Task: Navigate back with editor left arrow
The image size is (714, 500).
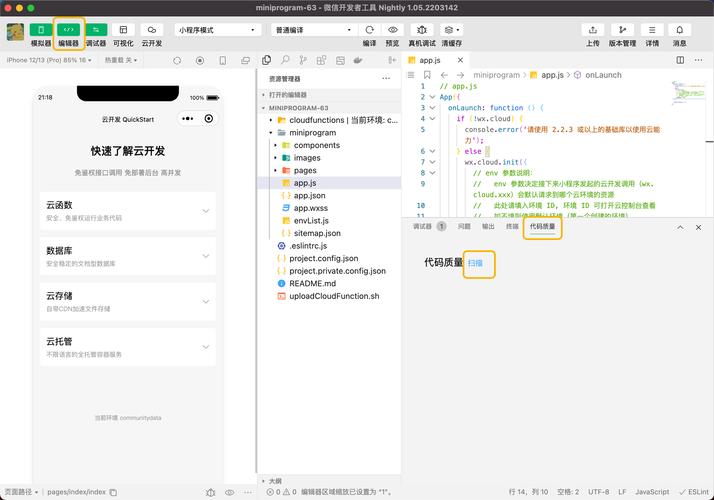Action: [444, 75]
